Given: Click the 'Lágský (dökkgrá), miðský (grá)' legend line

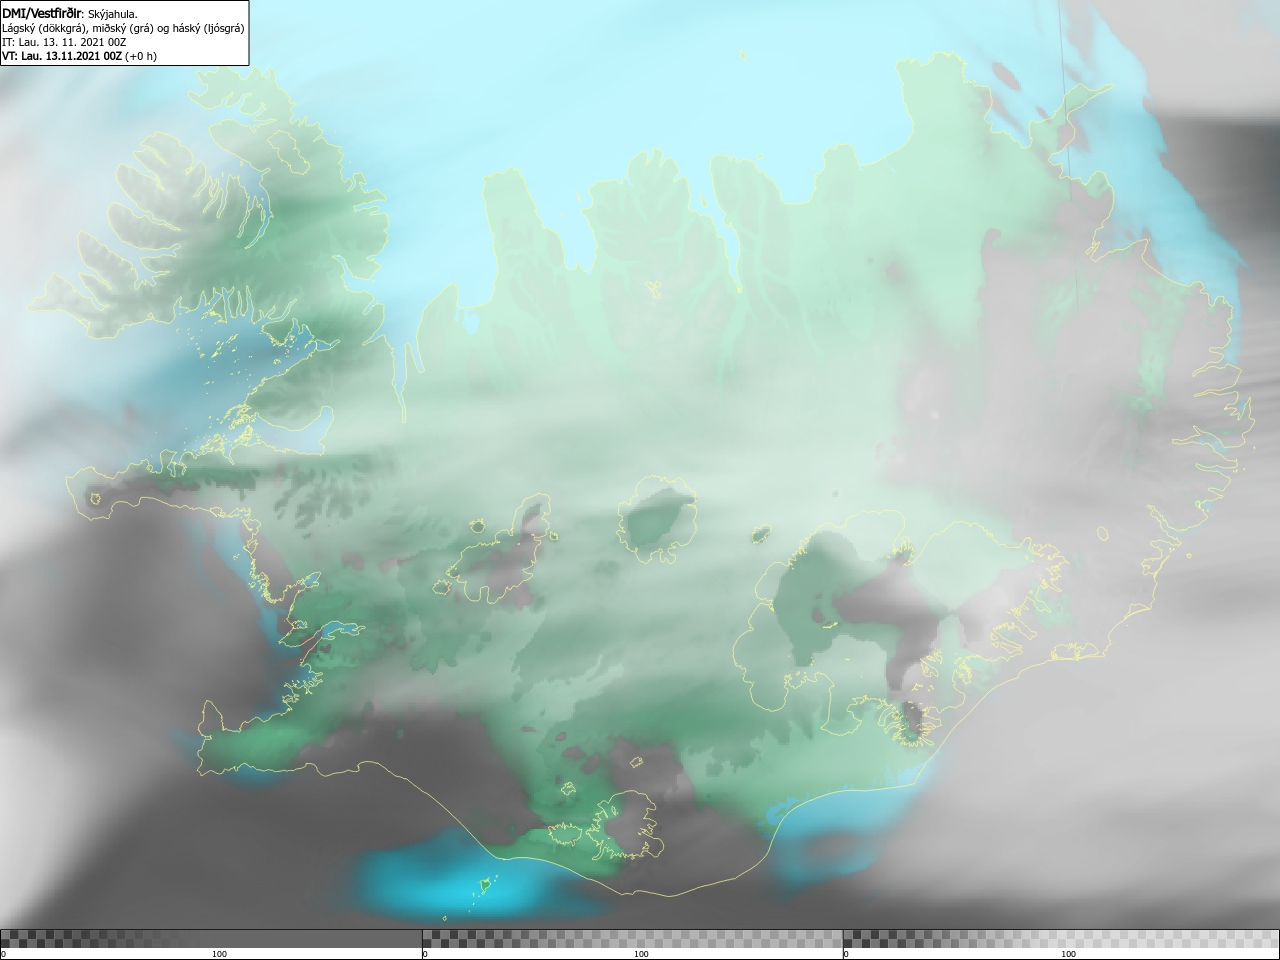Looking at the screenshot, I should click(x=123, y=28).
